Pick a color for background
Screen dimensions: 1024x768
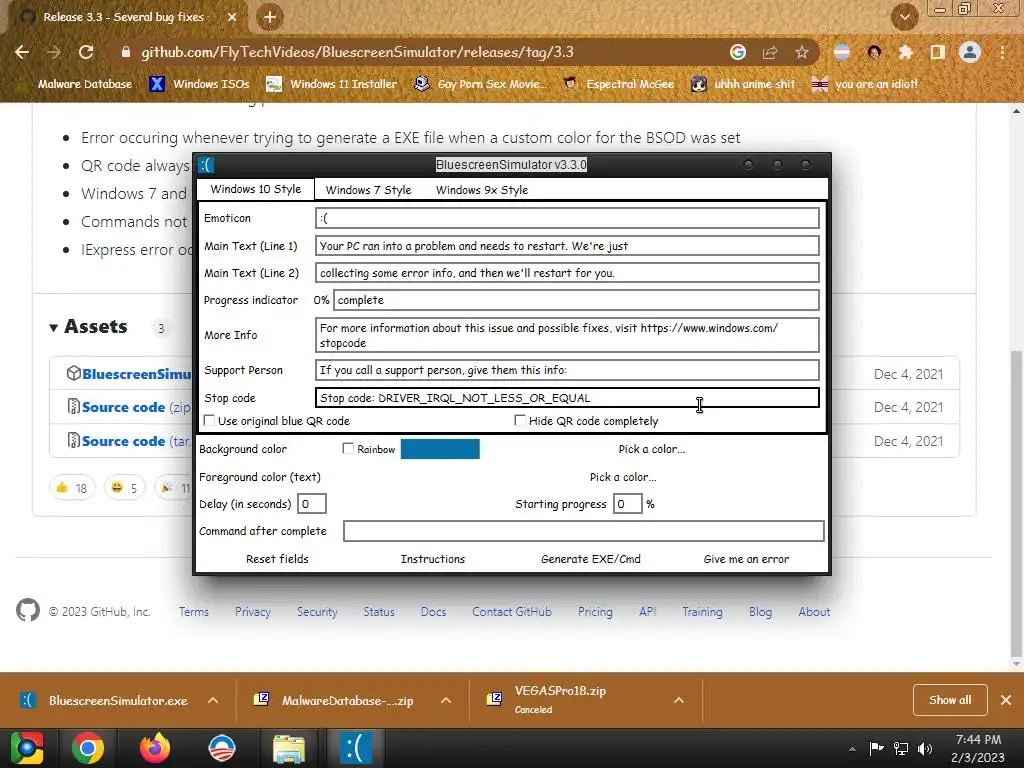[x=652, y=449]
